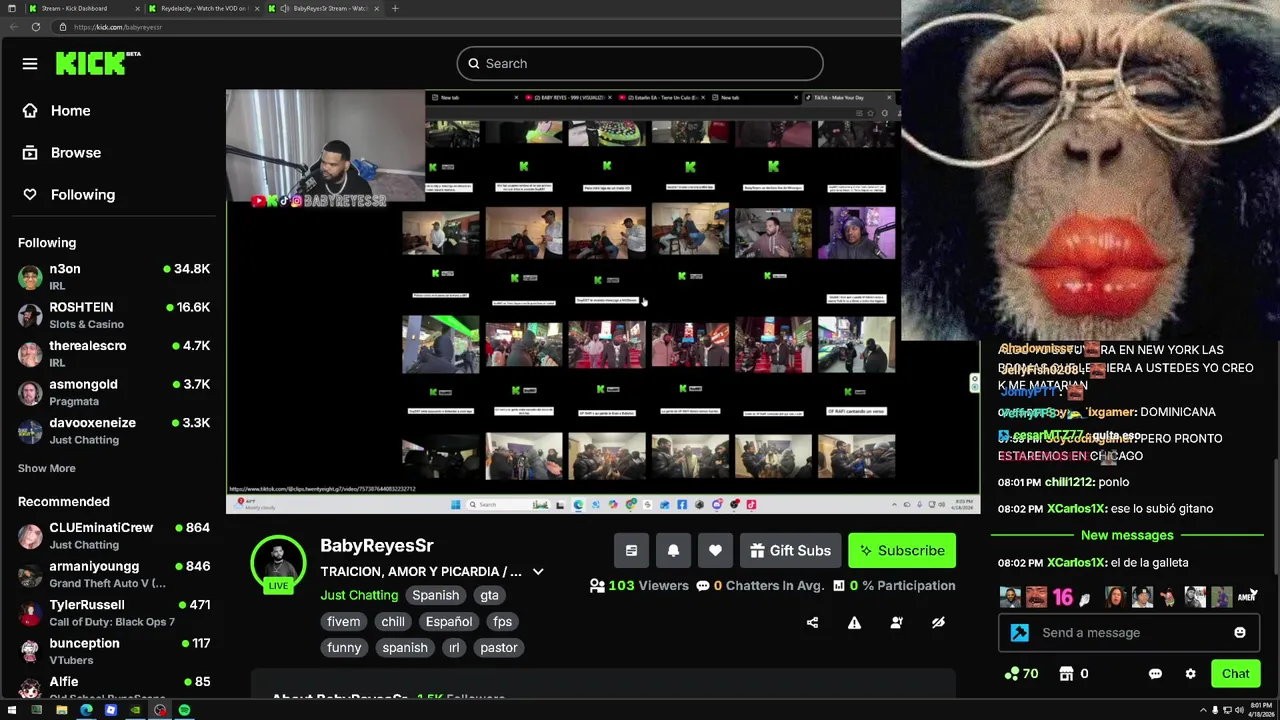Click the share stream icon
Image resolution: width=1280 pixels, height=720 pixels.
pos(812,623)
